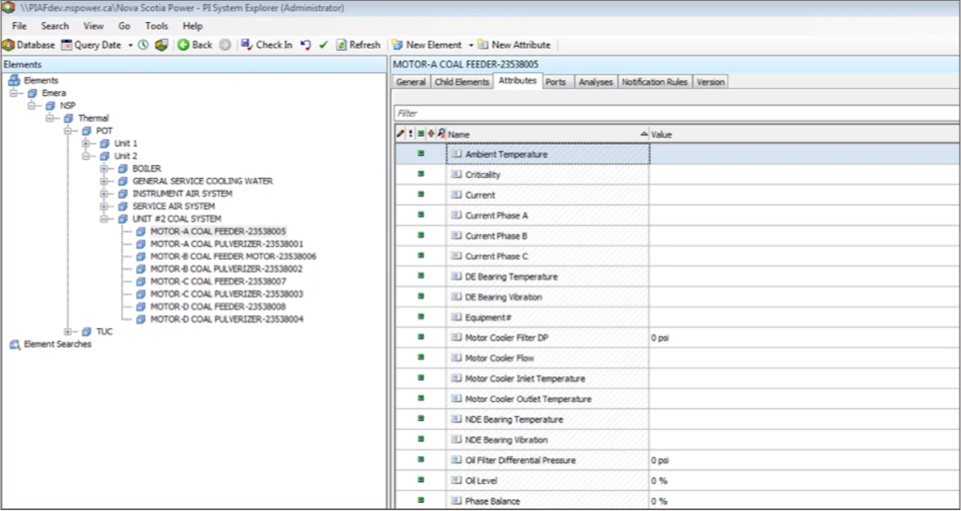Expand the BOILER node
The height and width of the screenshot is (511, 961).
pyautogui.click(x=104, y=168)
